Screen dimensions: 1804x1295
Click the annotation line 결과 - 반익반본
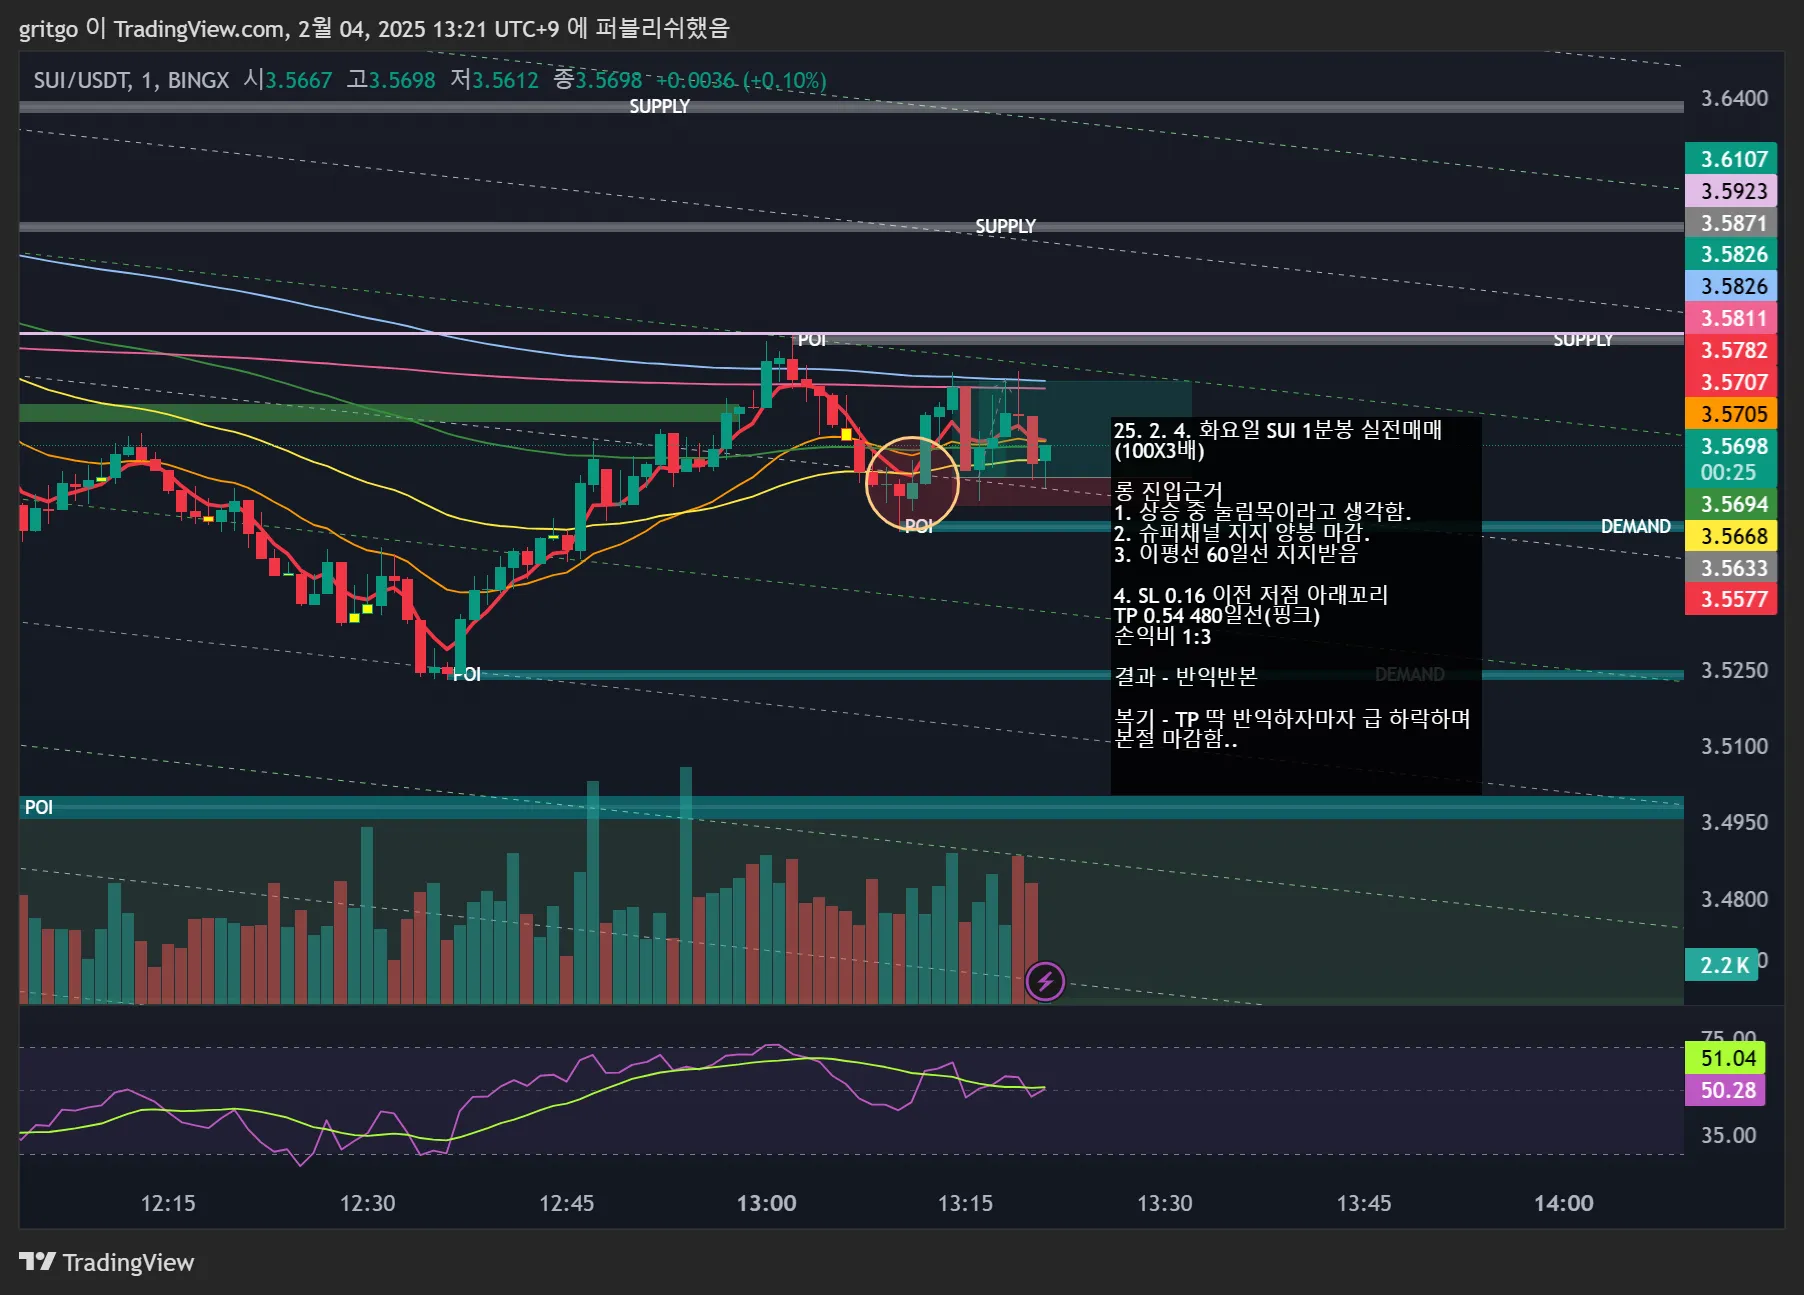point(1185,677)
